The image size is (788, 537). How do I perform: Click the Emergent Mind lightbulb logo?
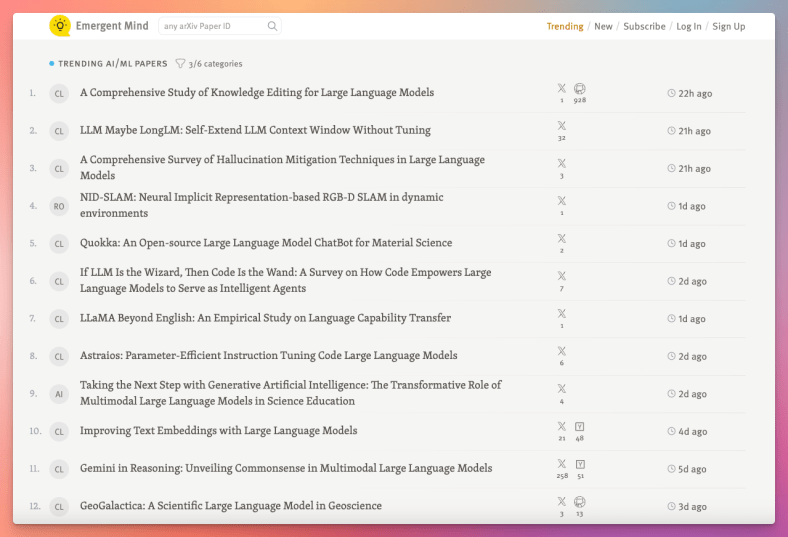60,26
